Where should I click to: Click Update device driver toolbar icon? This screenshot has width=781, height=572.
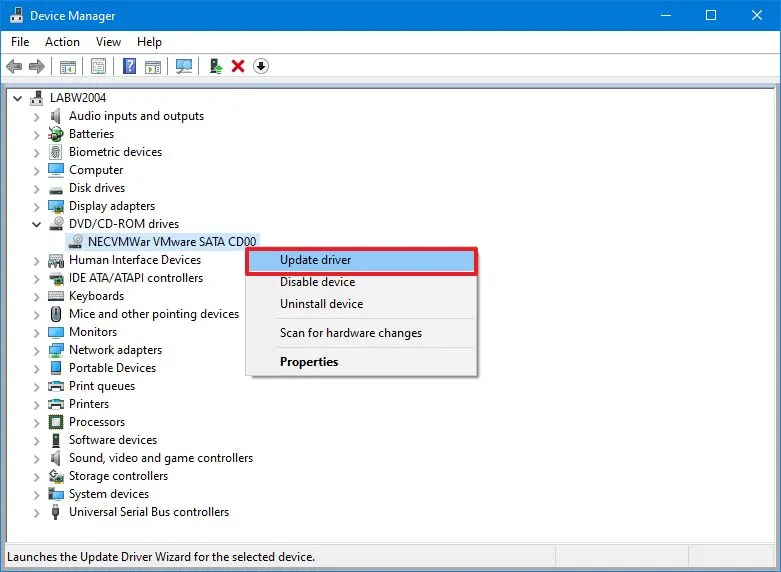click(x=216, y=66)
